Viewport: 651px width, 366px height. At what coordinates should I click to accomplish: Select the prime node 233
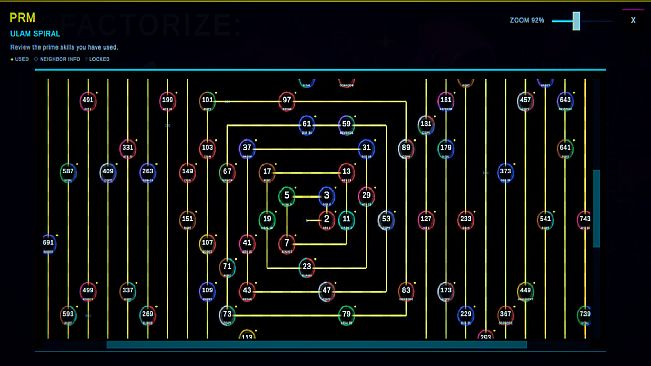[x=466, y=220]
